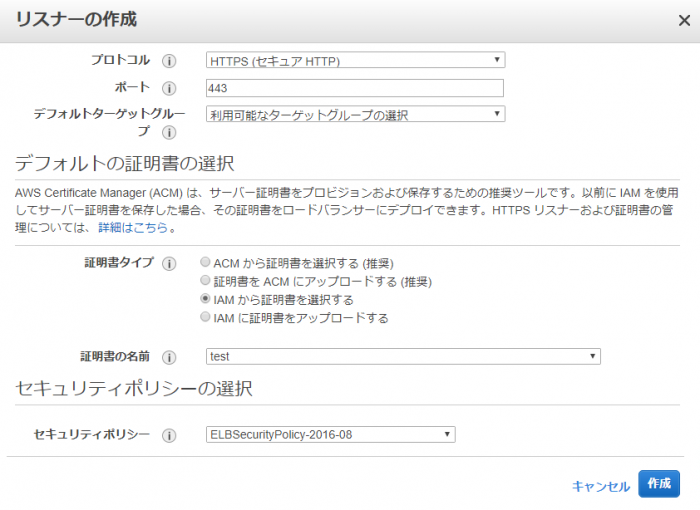Select 証明書を ACM にアップロードする option
The image size is (700, 510).
click(x=205, y=280)
